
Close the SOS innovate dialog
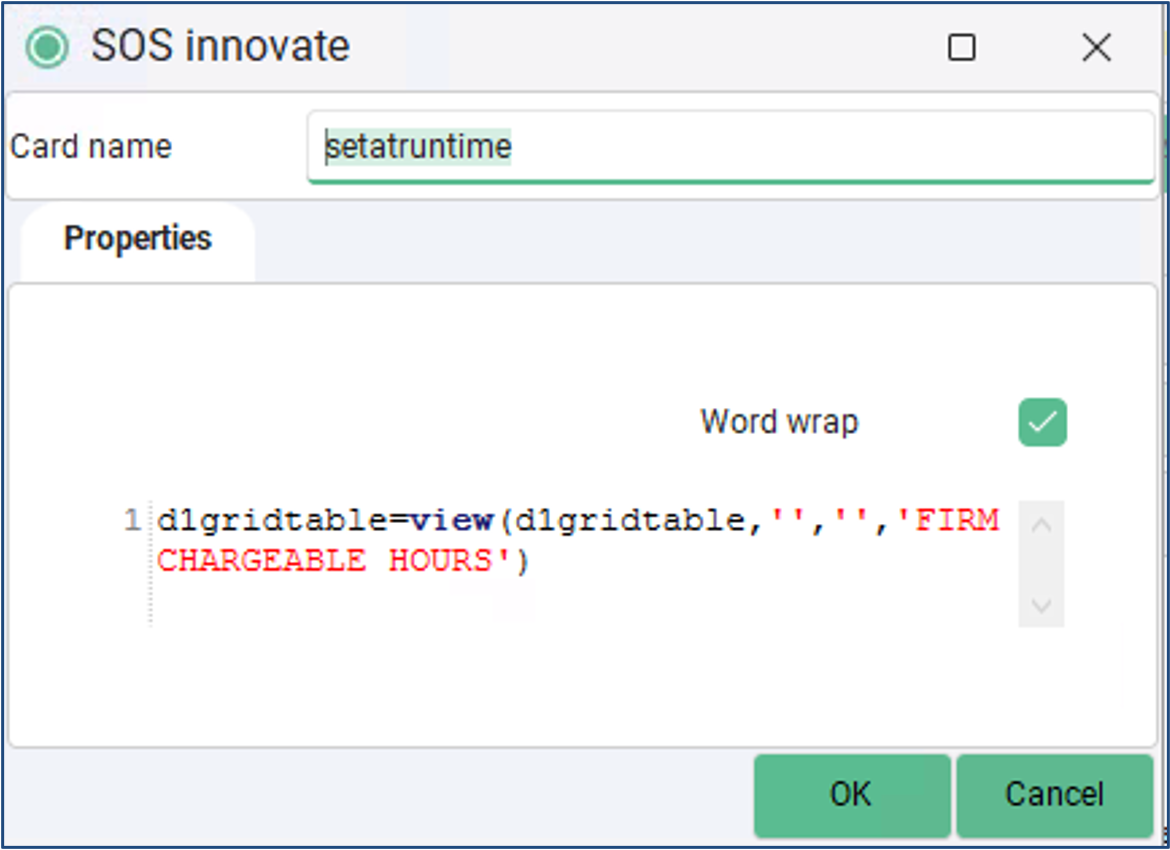1096,47
